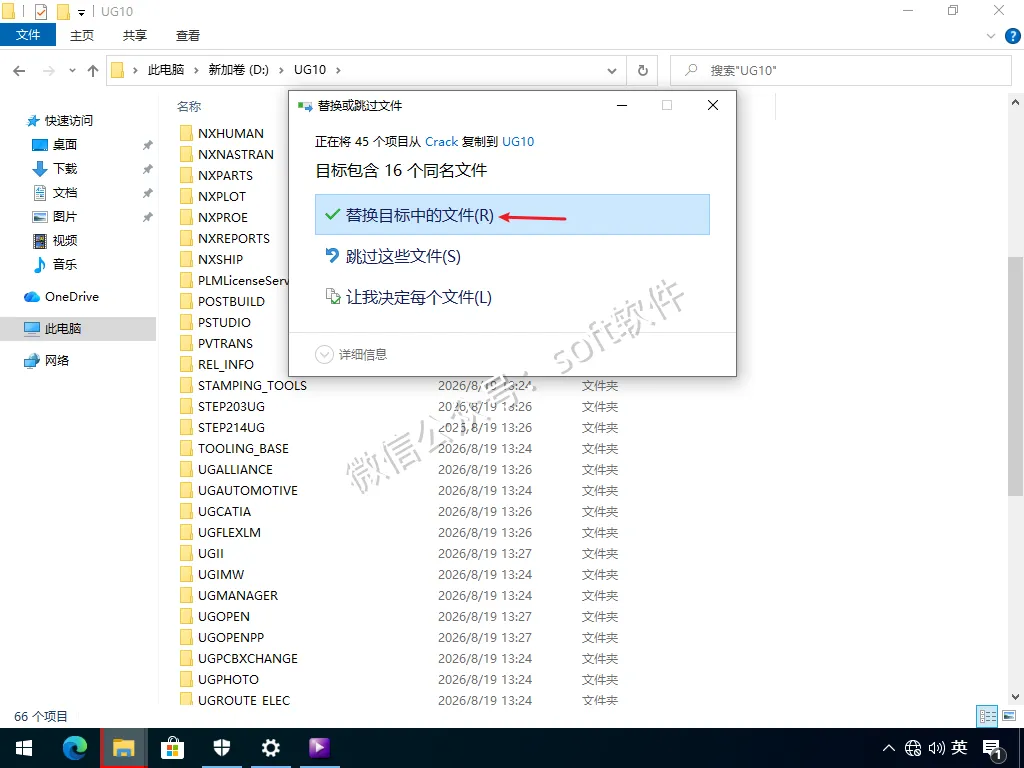
Task: Select the NXNASTRAN folder icon
Action: point(186,154)
